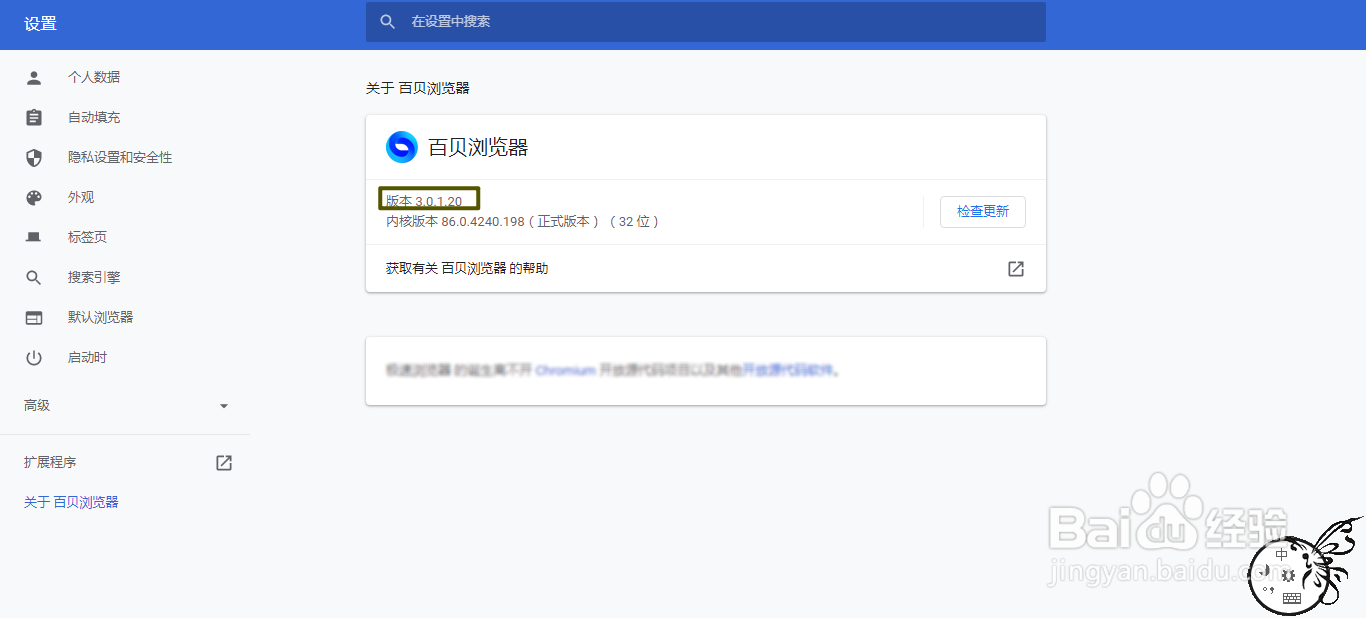
Task: Click the power icon beside 启动时
Action: pyautogui.click(x=34, y=357)
